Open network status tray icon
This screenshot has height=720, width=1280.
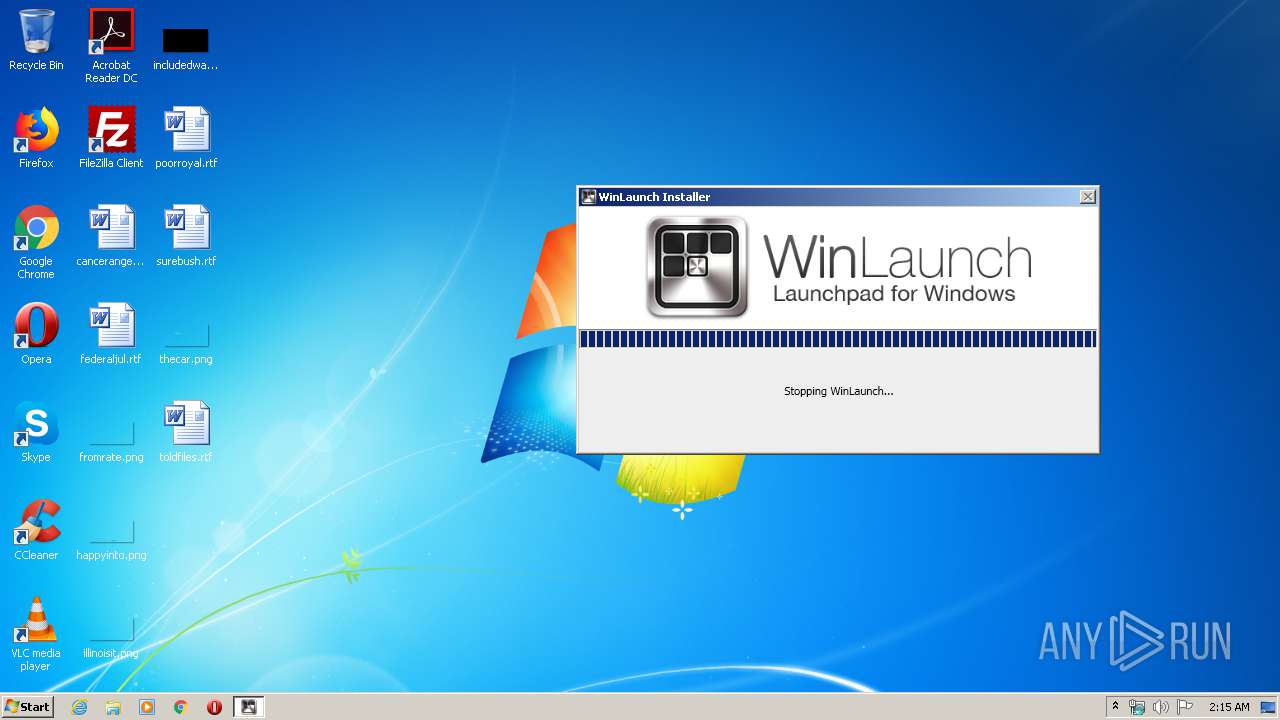point(1137,707)
